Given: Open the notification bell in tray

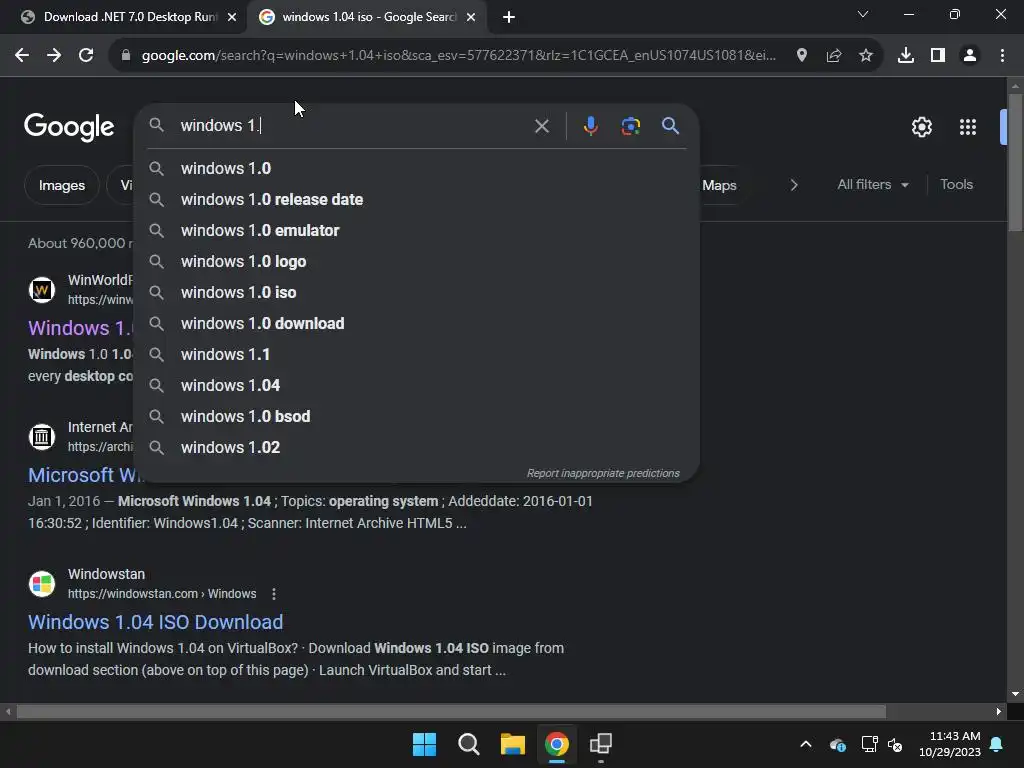Looking at the screenshot, I should pyautogui.click(x=997, y=744).
